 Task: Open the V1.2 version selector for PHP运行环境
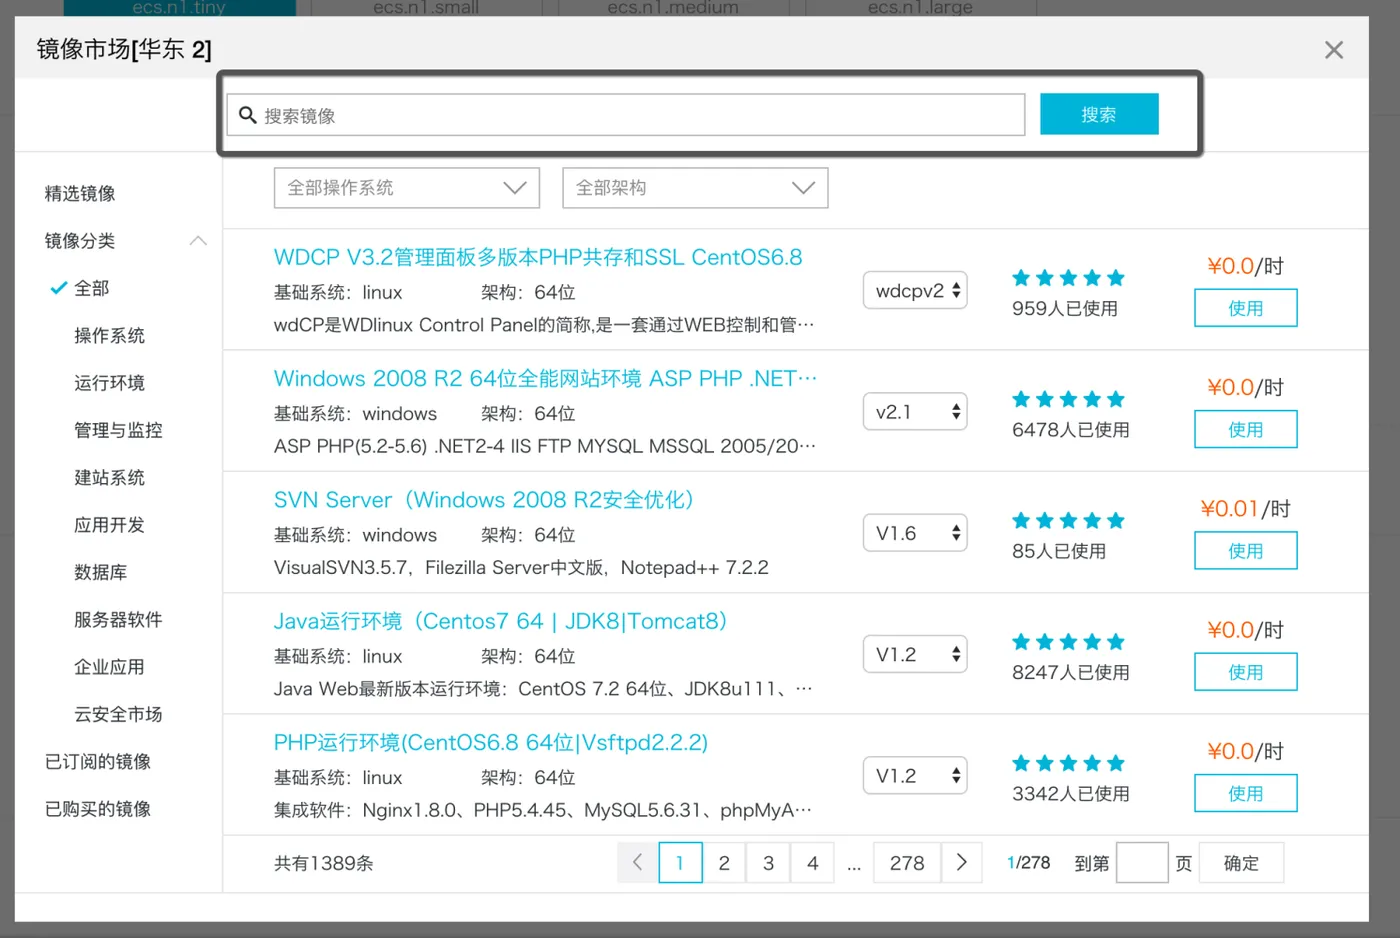click(915, 775)
